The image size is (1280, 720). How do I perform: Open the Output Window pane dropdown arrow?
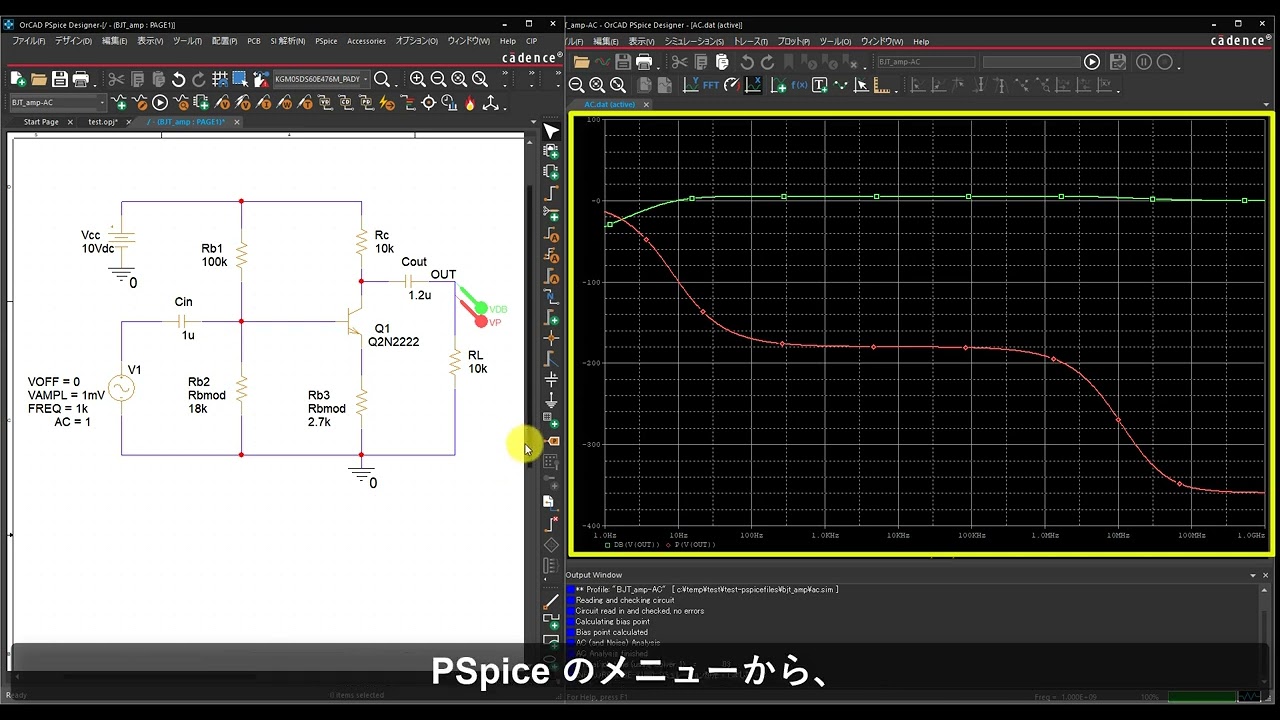pos(1254,575)
